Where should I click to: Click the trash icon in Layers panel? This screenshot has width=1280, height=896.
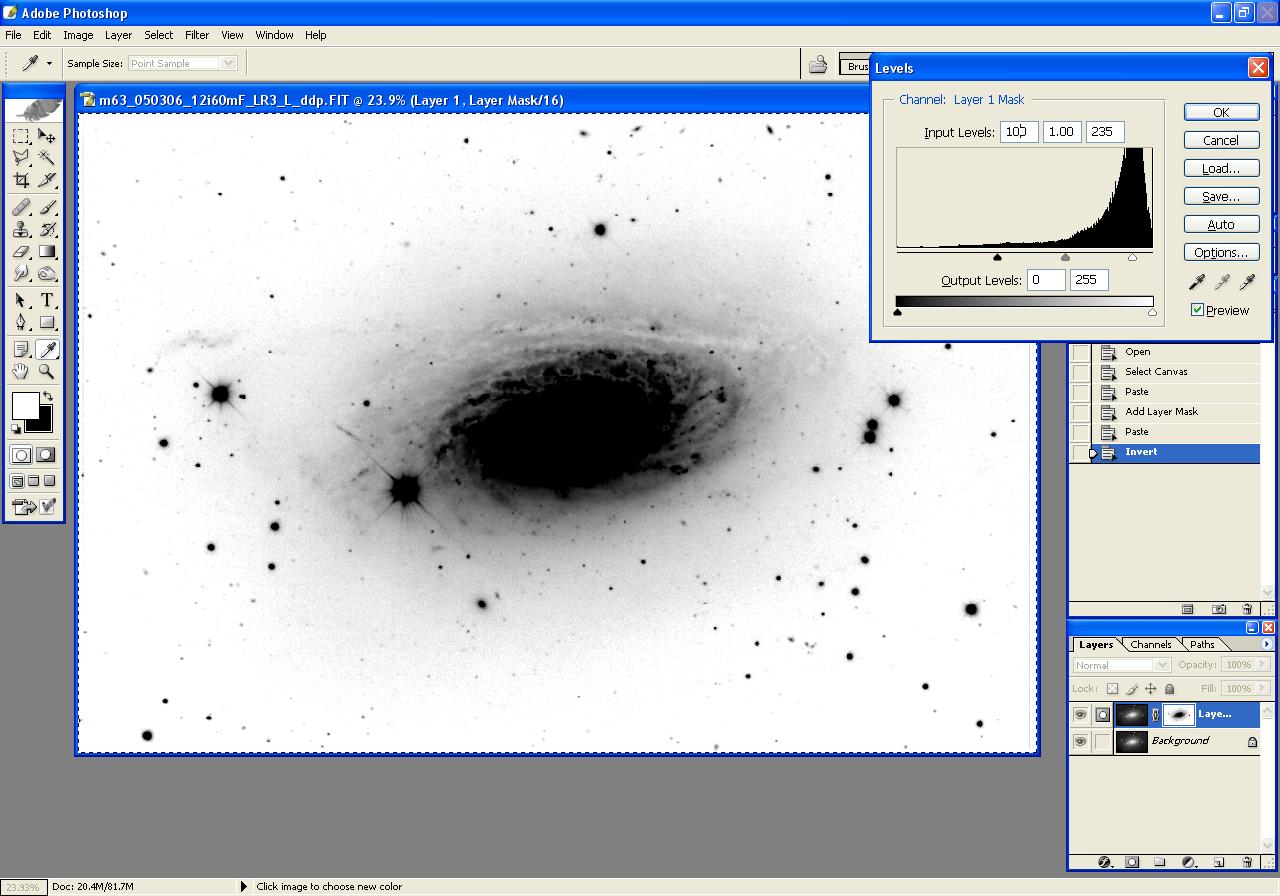coord(1247,861)
